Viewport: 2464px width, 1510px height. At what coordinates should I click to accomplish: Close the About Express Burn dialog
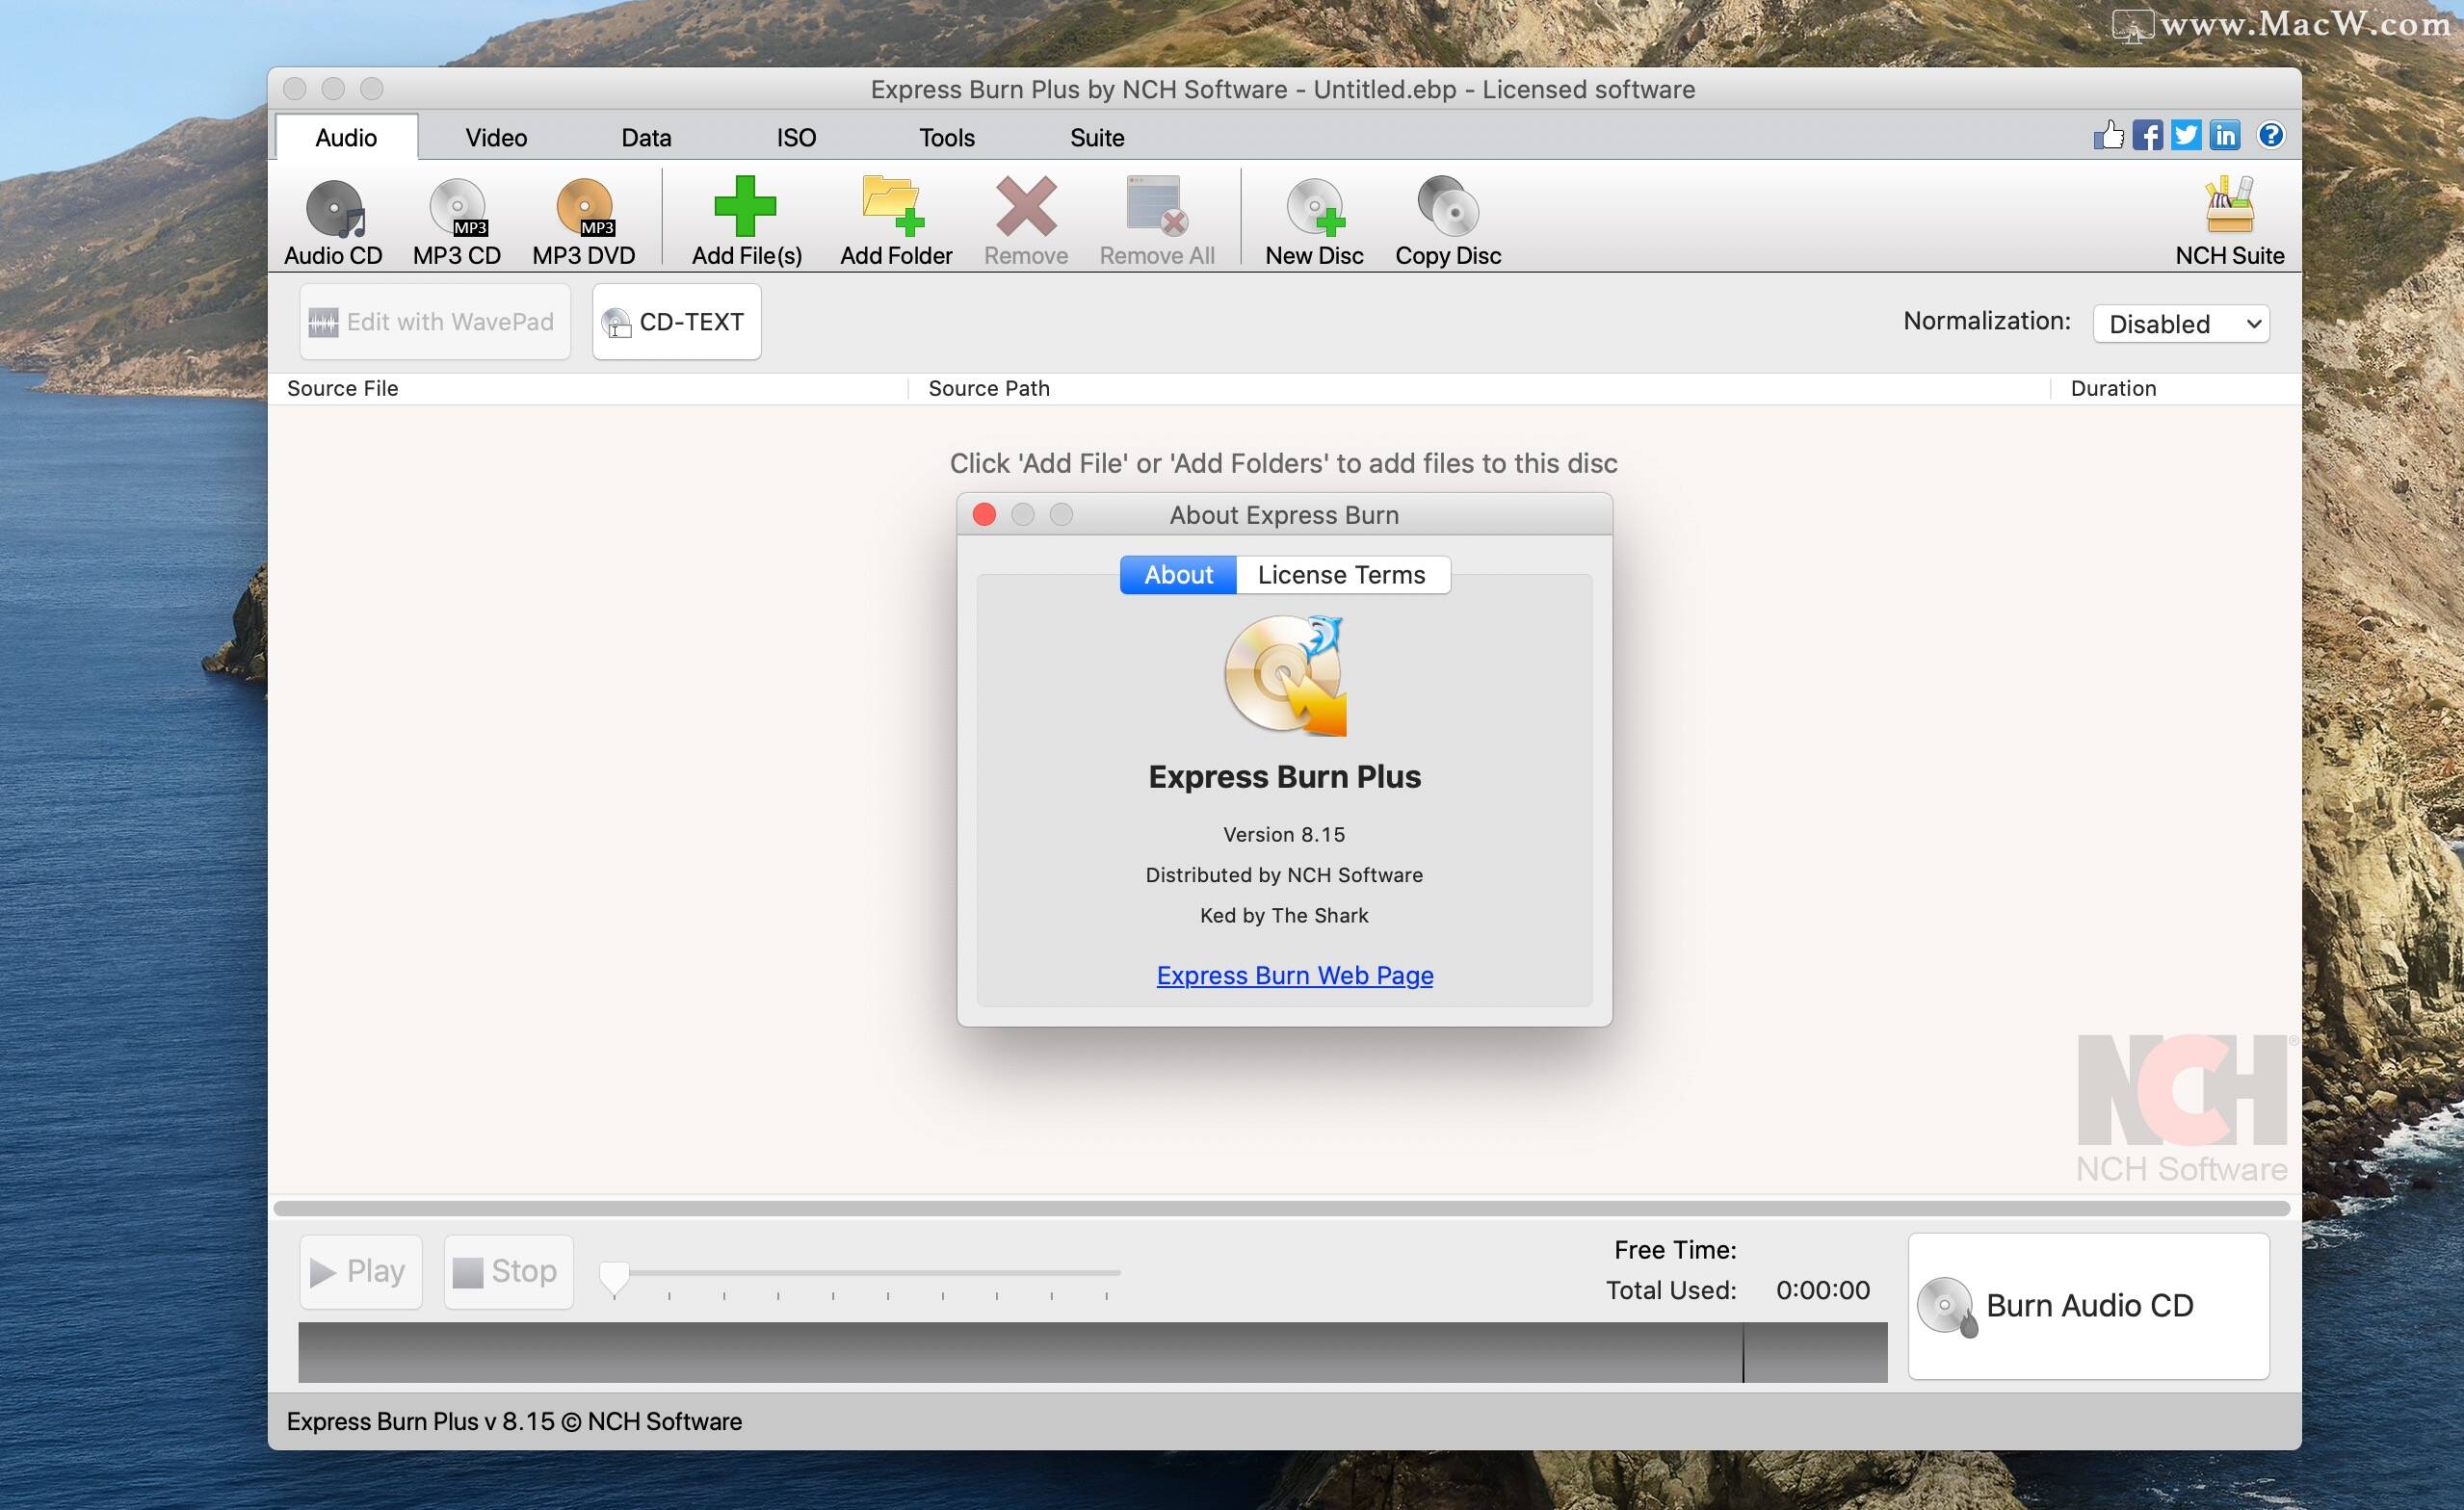pyautogui.click(x=984, y=514)
